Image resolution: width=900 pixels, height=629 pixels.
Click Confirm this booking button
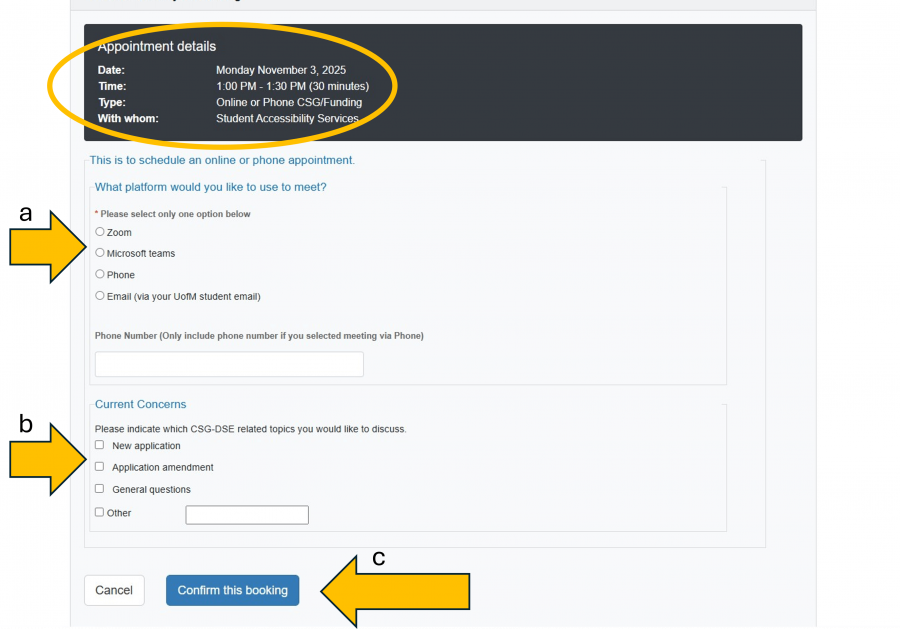232,590
